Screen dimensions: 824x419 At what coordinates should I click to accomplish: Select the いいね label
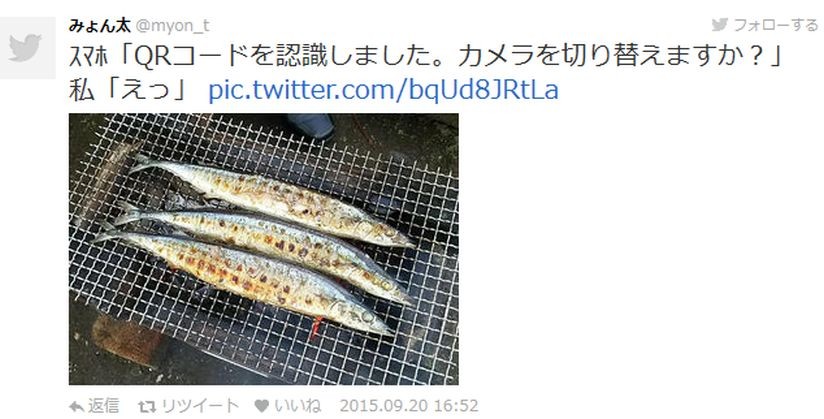(x=297, y=406)
